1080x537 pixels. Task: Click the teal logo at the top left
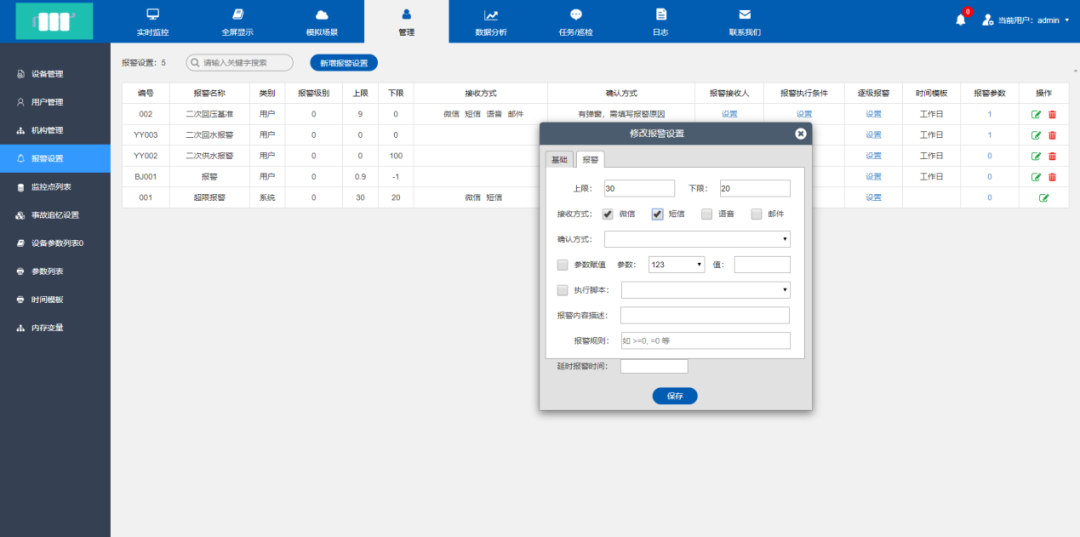pyautogui.click(x=54, y=21)
